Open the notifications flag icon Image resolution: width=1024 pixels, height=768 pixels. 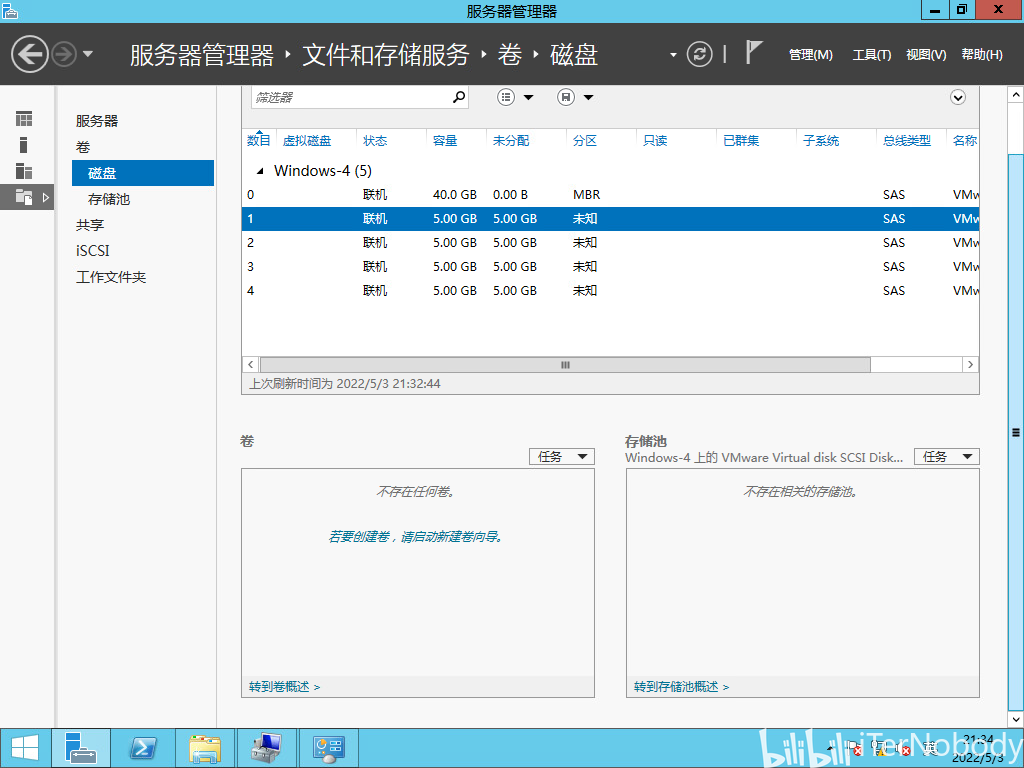pyautogui.click(x=754, y=52)
